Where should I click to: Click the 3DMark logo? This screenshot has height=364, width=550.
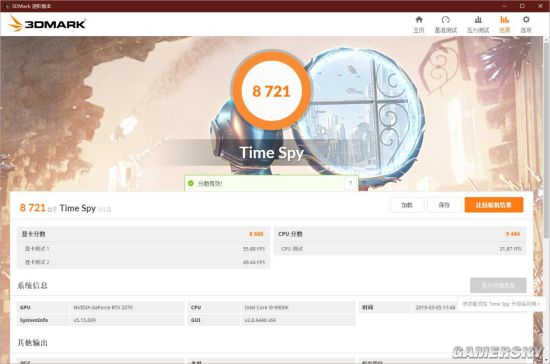click(47, 24)
